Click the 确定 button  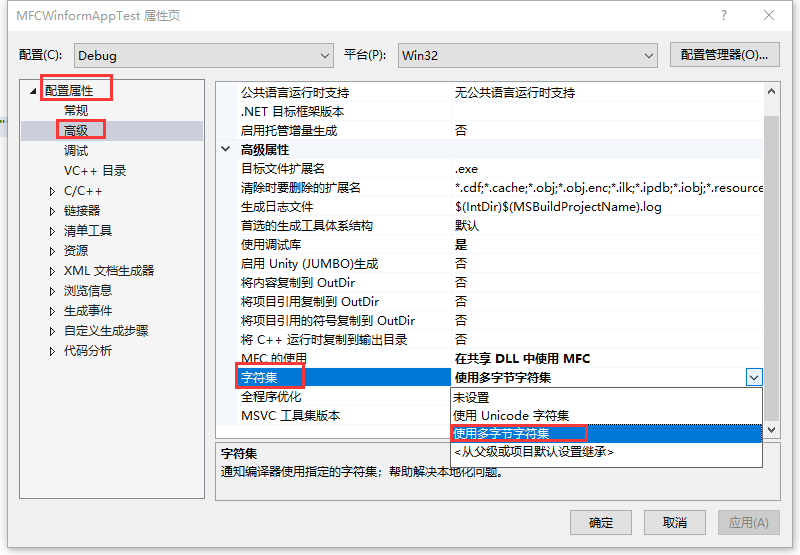pyautogui.click(x=601, y=522)
